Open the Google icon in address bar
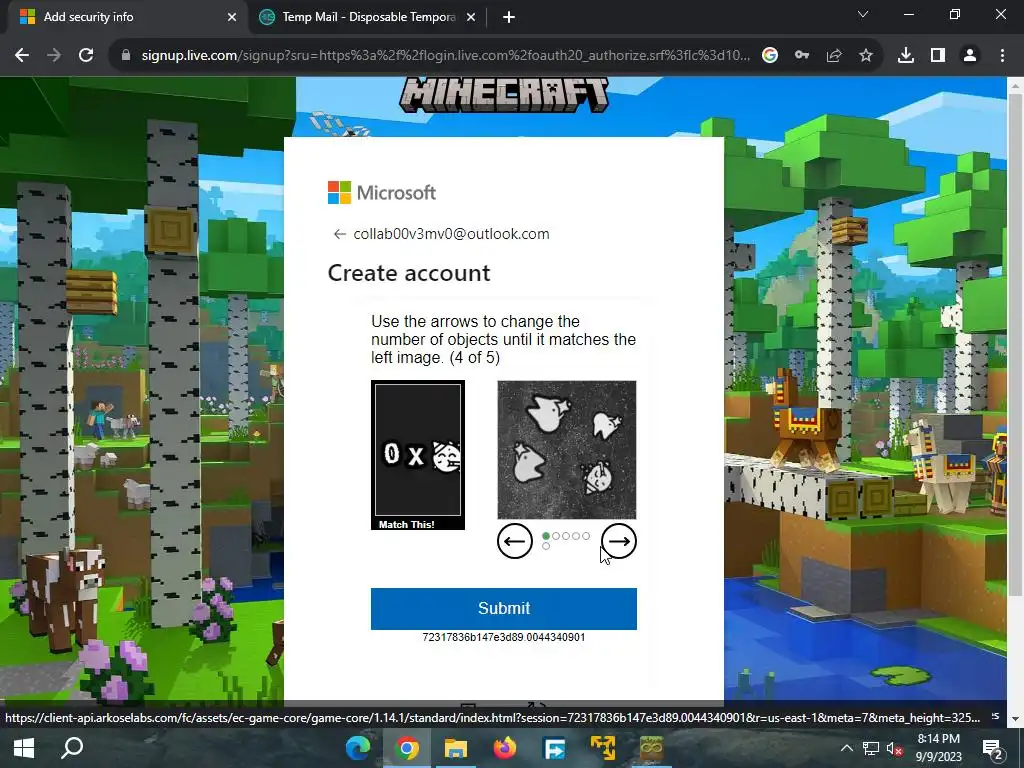 pyautogui.click(x=770, y=56)
